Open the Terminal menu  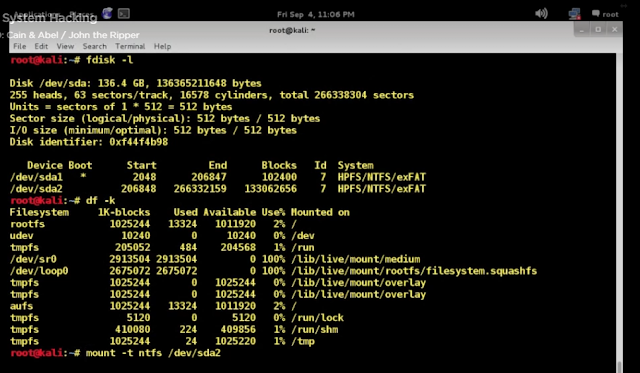click(130, 47)
